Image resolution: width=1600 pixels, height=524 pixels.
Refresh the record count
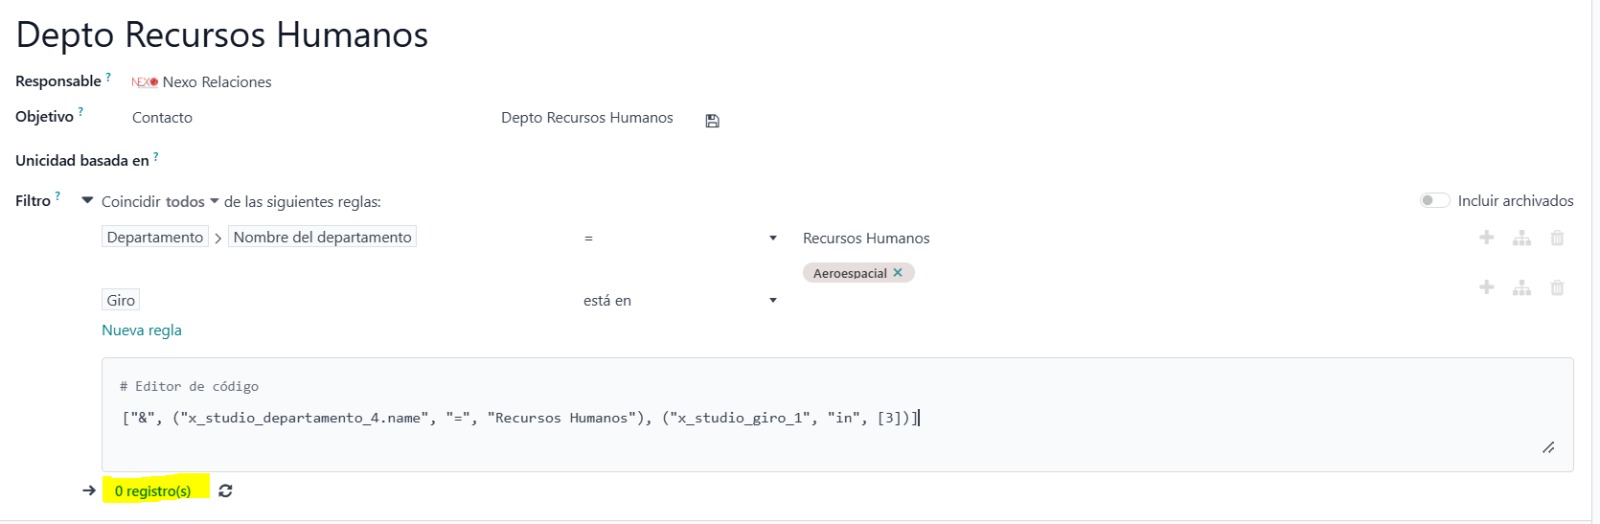click(x=226, y=491)
